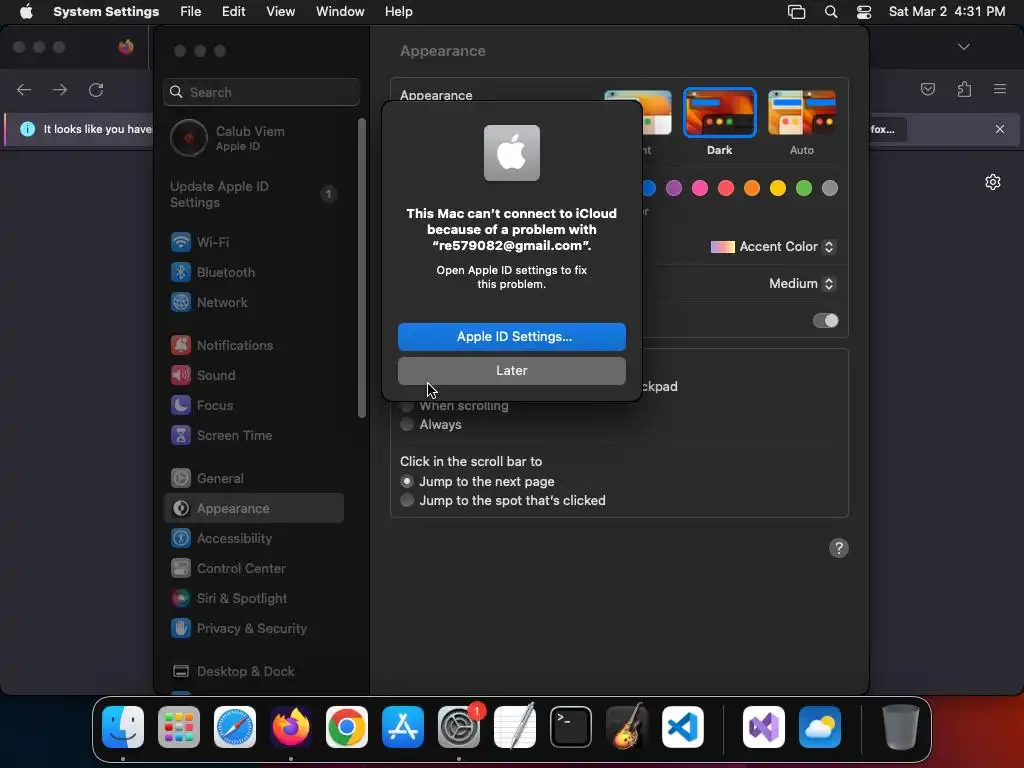1024x768 pixels.
Task: Open the Appearance help question mark
Action: pyautogui.click(x=839, y=548)
